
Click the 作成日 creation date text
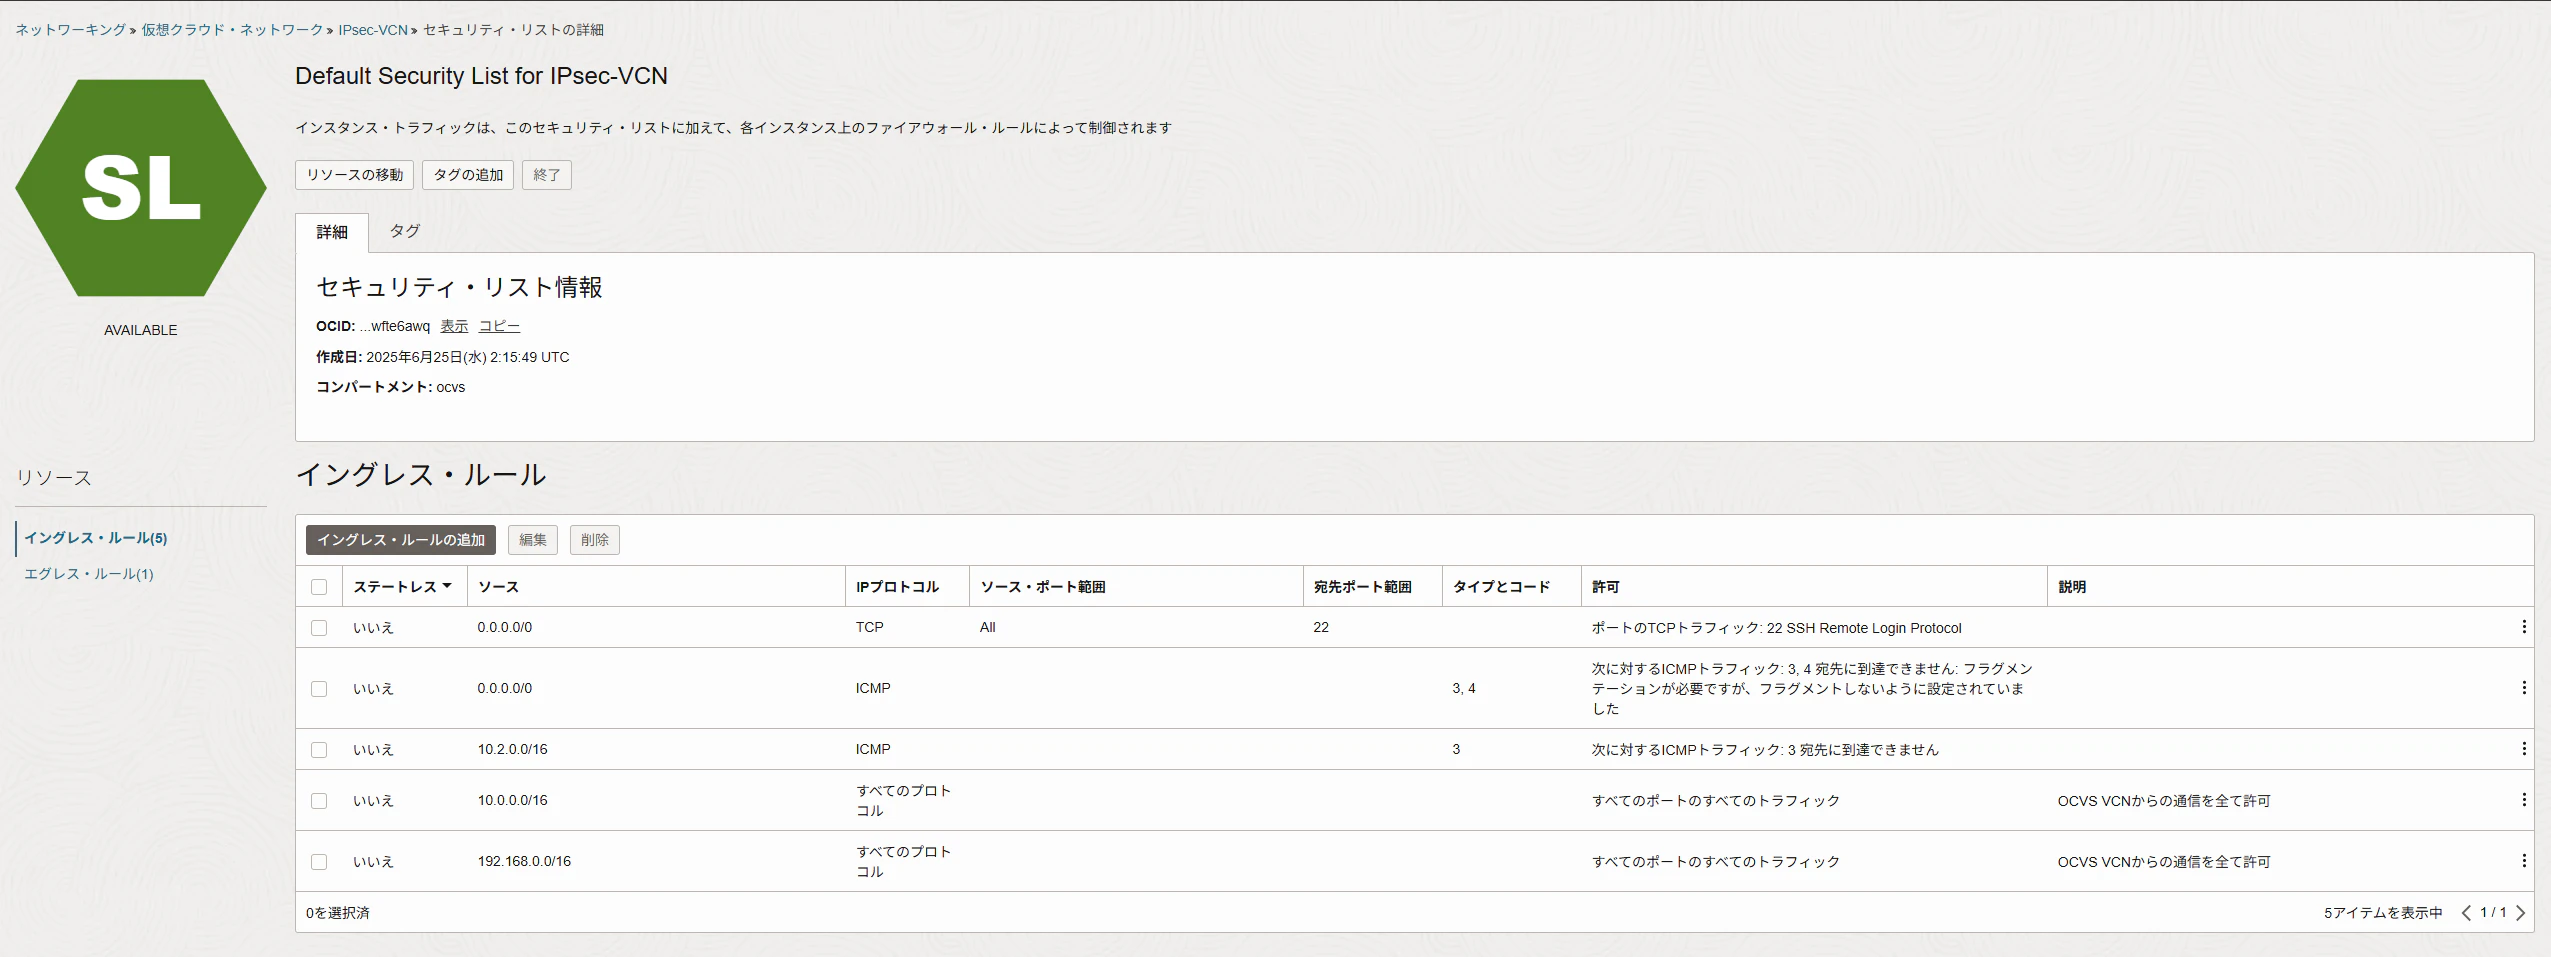(x=443, y=357)
